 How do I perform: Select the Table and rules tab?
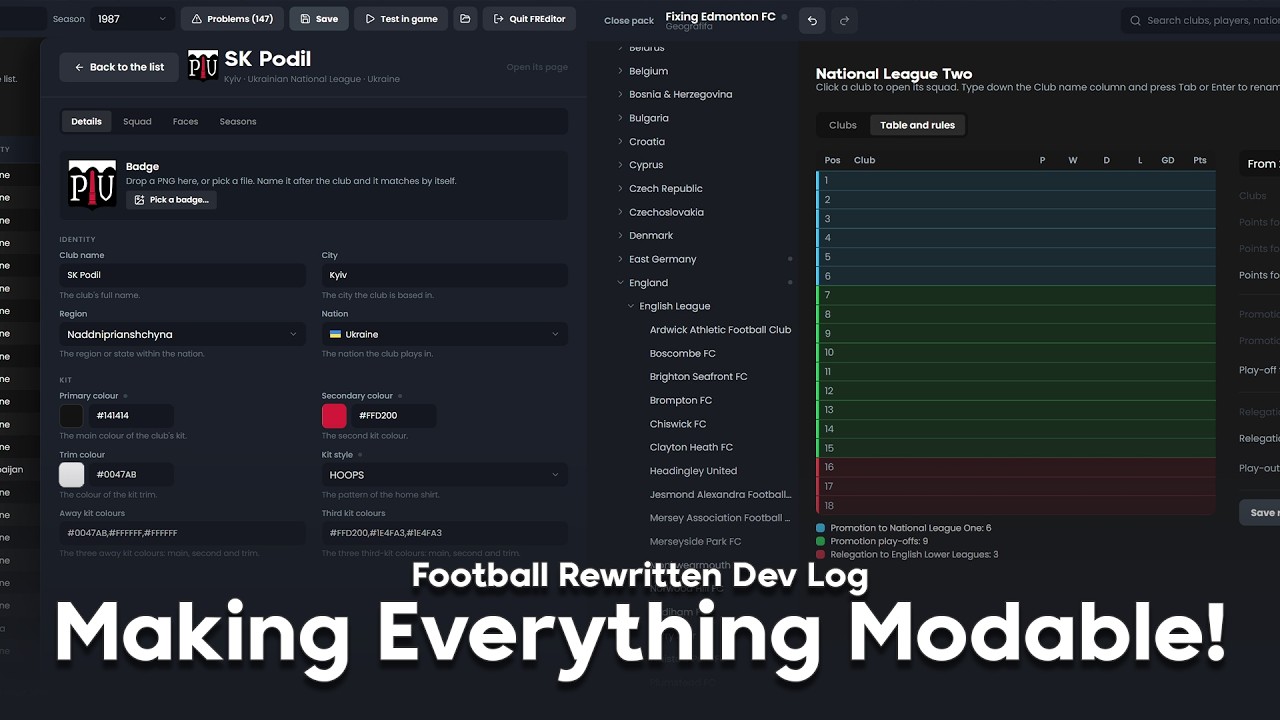pos(917,125)
